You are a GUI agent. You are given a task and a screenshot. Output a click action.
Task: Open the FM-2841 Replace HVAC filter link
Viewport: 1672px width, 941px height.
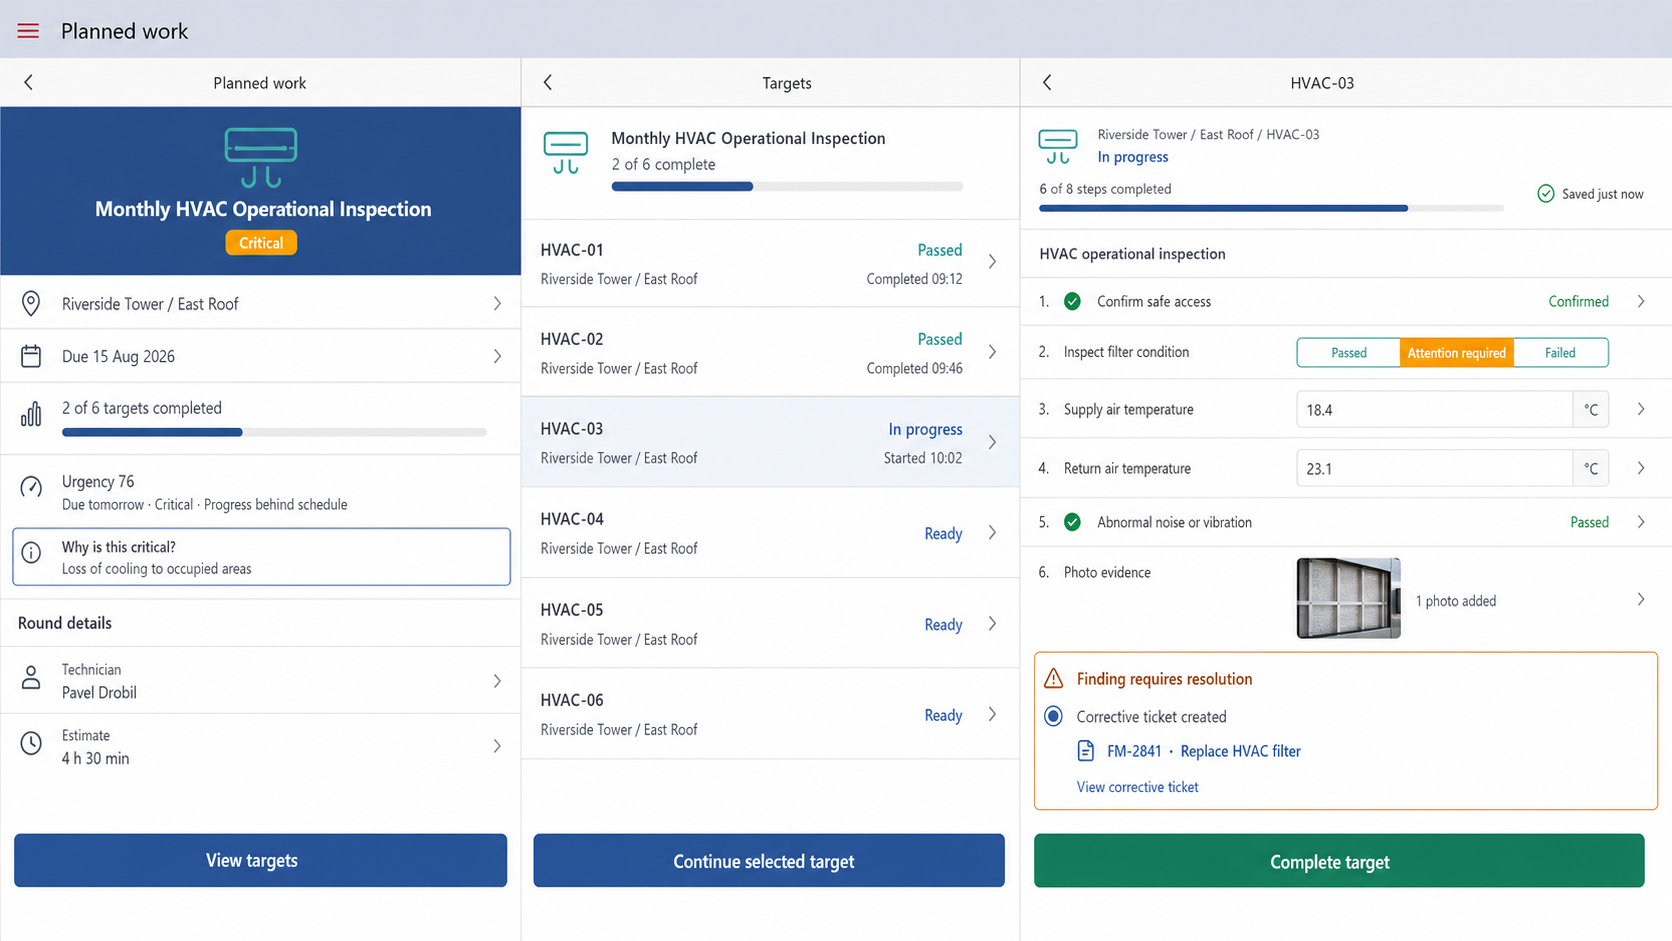click(1204, 751)
